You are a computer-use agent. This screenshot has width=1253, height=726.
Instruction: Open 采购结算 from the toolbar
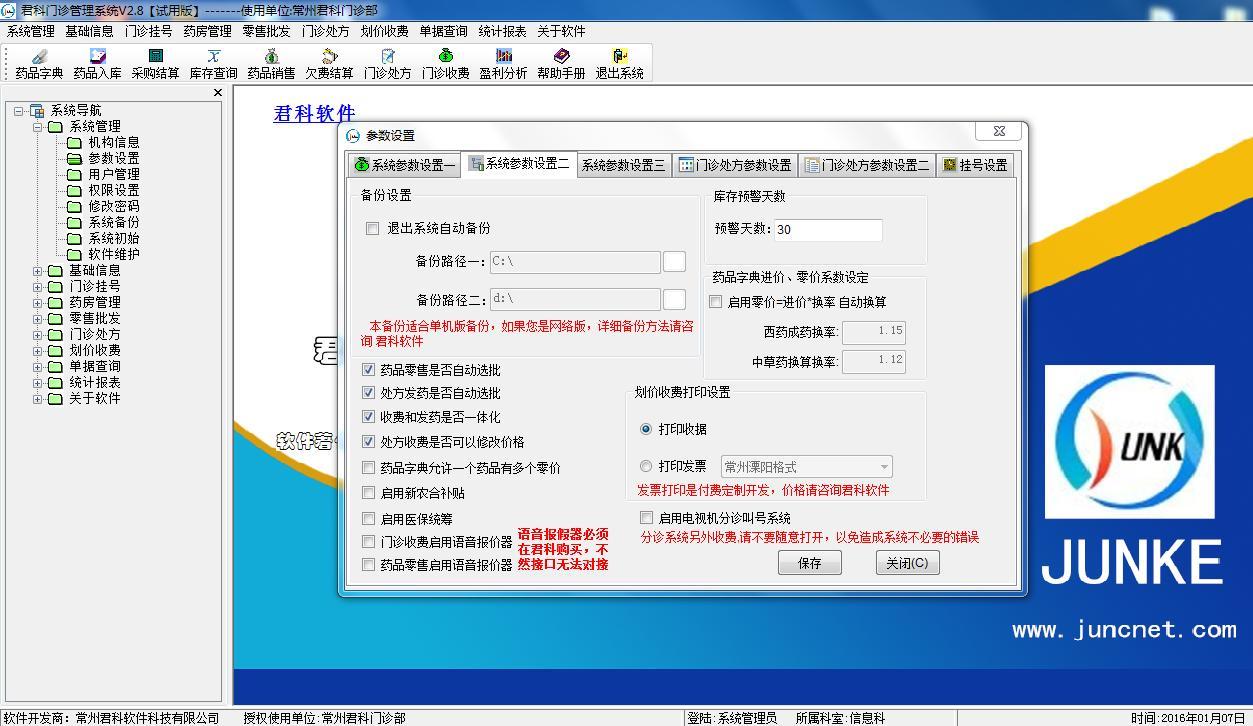click(155, 63)
